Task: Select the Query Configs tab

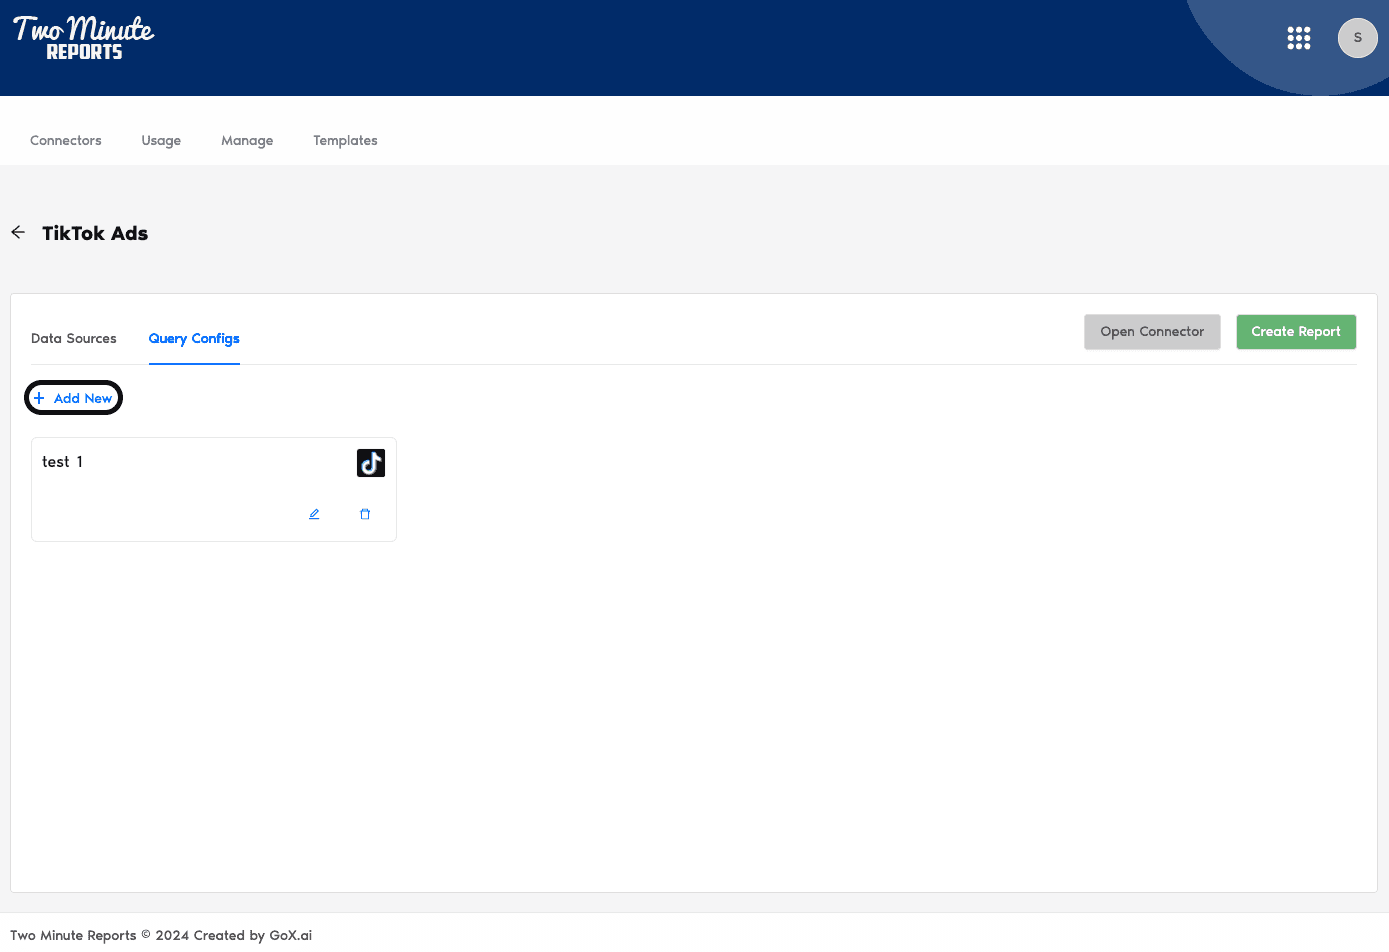Action: point(194,338)
